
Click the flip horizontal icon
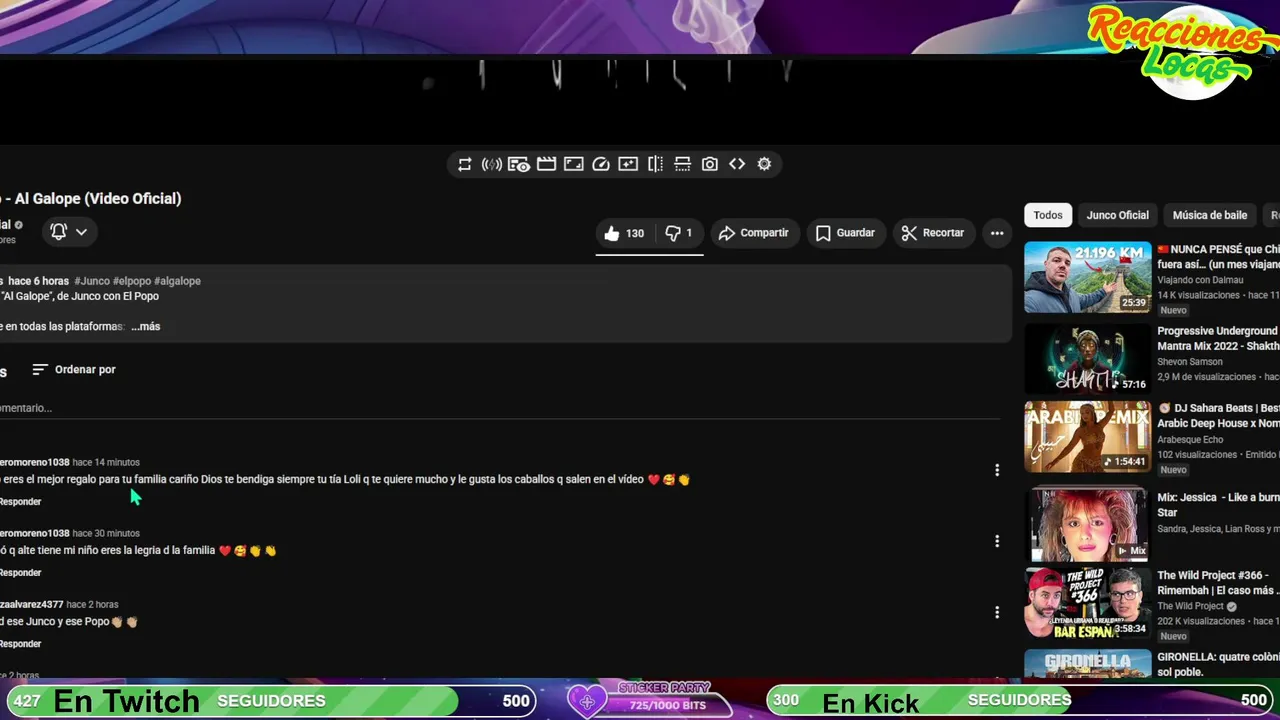(655, 164)
